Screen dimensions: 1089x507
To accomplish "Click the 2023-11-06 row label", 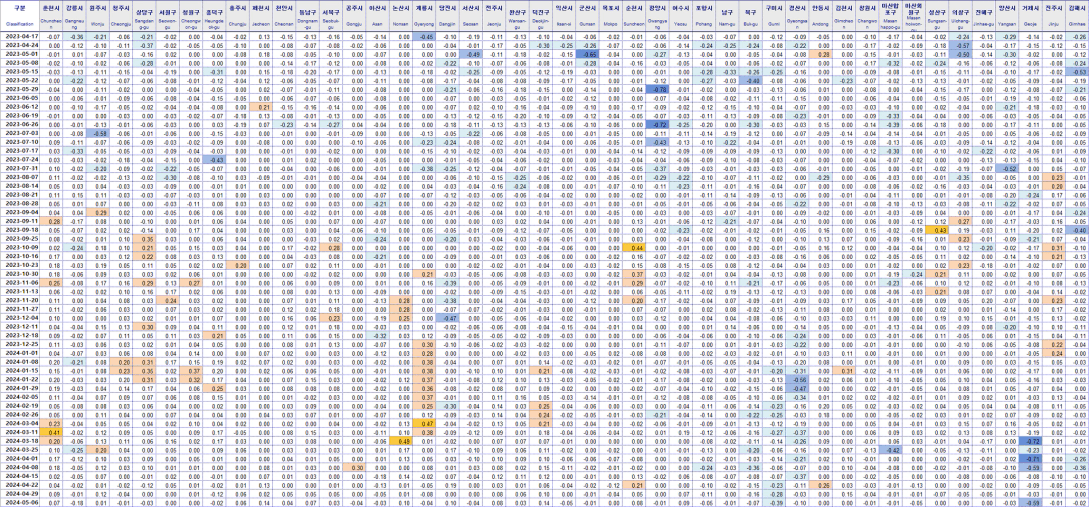I will point(19,282).
